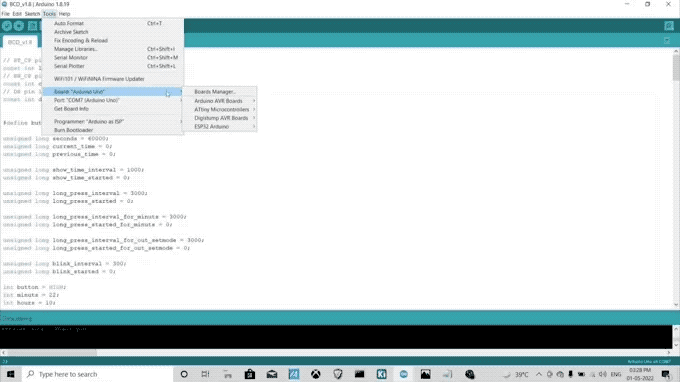Open Xbox app in the taskbar

point(316,374)
